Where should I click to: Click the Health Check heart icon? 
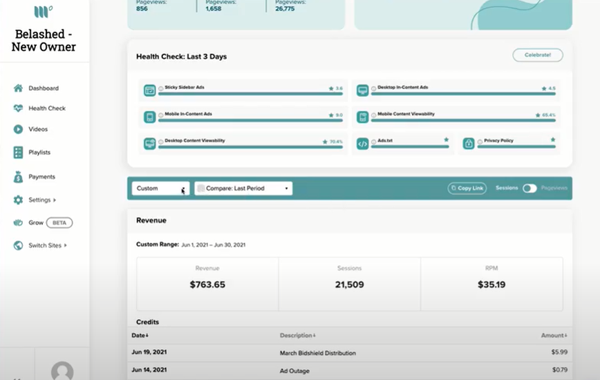18,108
